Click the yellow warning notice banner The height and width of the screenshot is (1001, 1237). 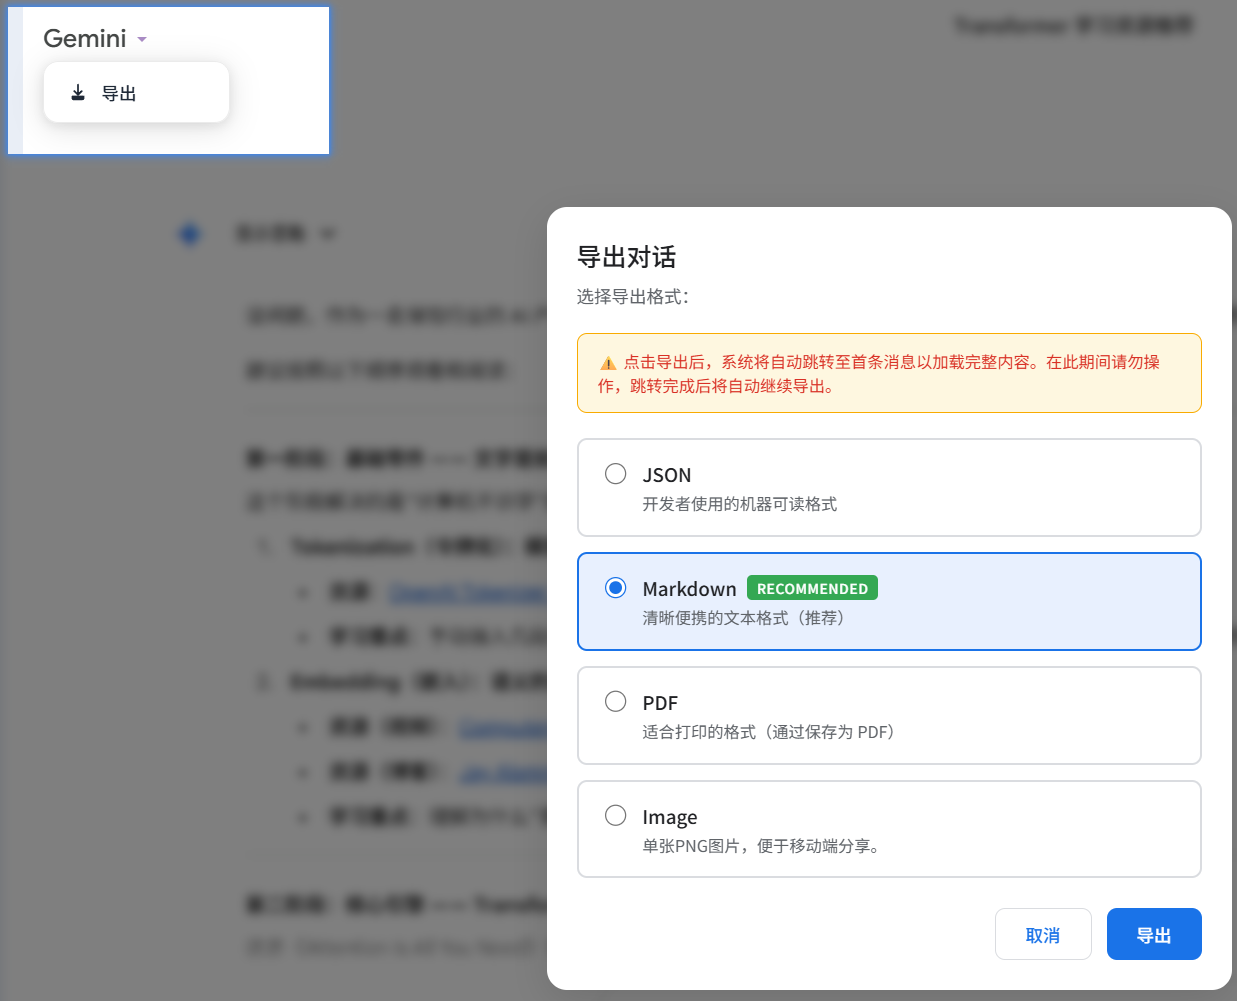pyautogui.click(x=889, y=373)
